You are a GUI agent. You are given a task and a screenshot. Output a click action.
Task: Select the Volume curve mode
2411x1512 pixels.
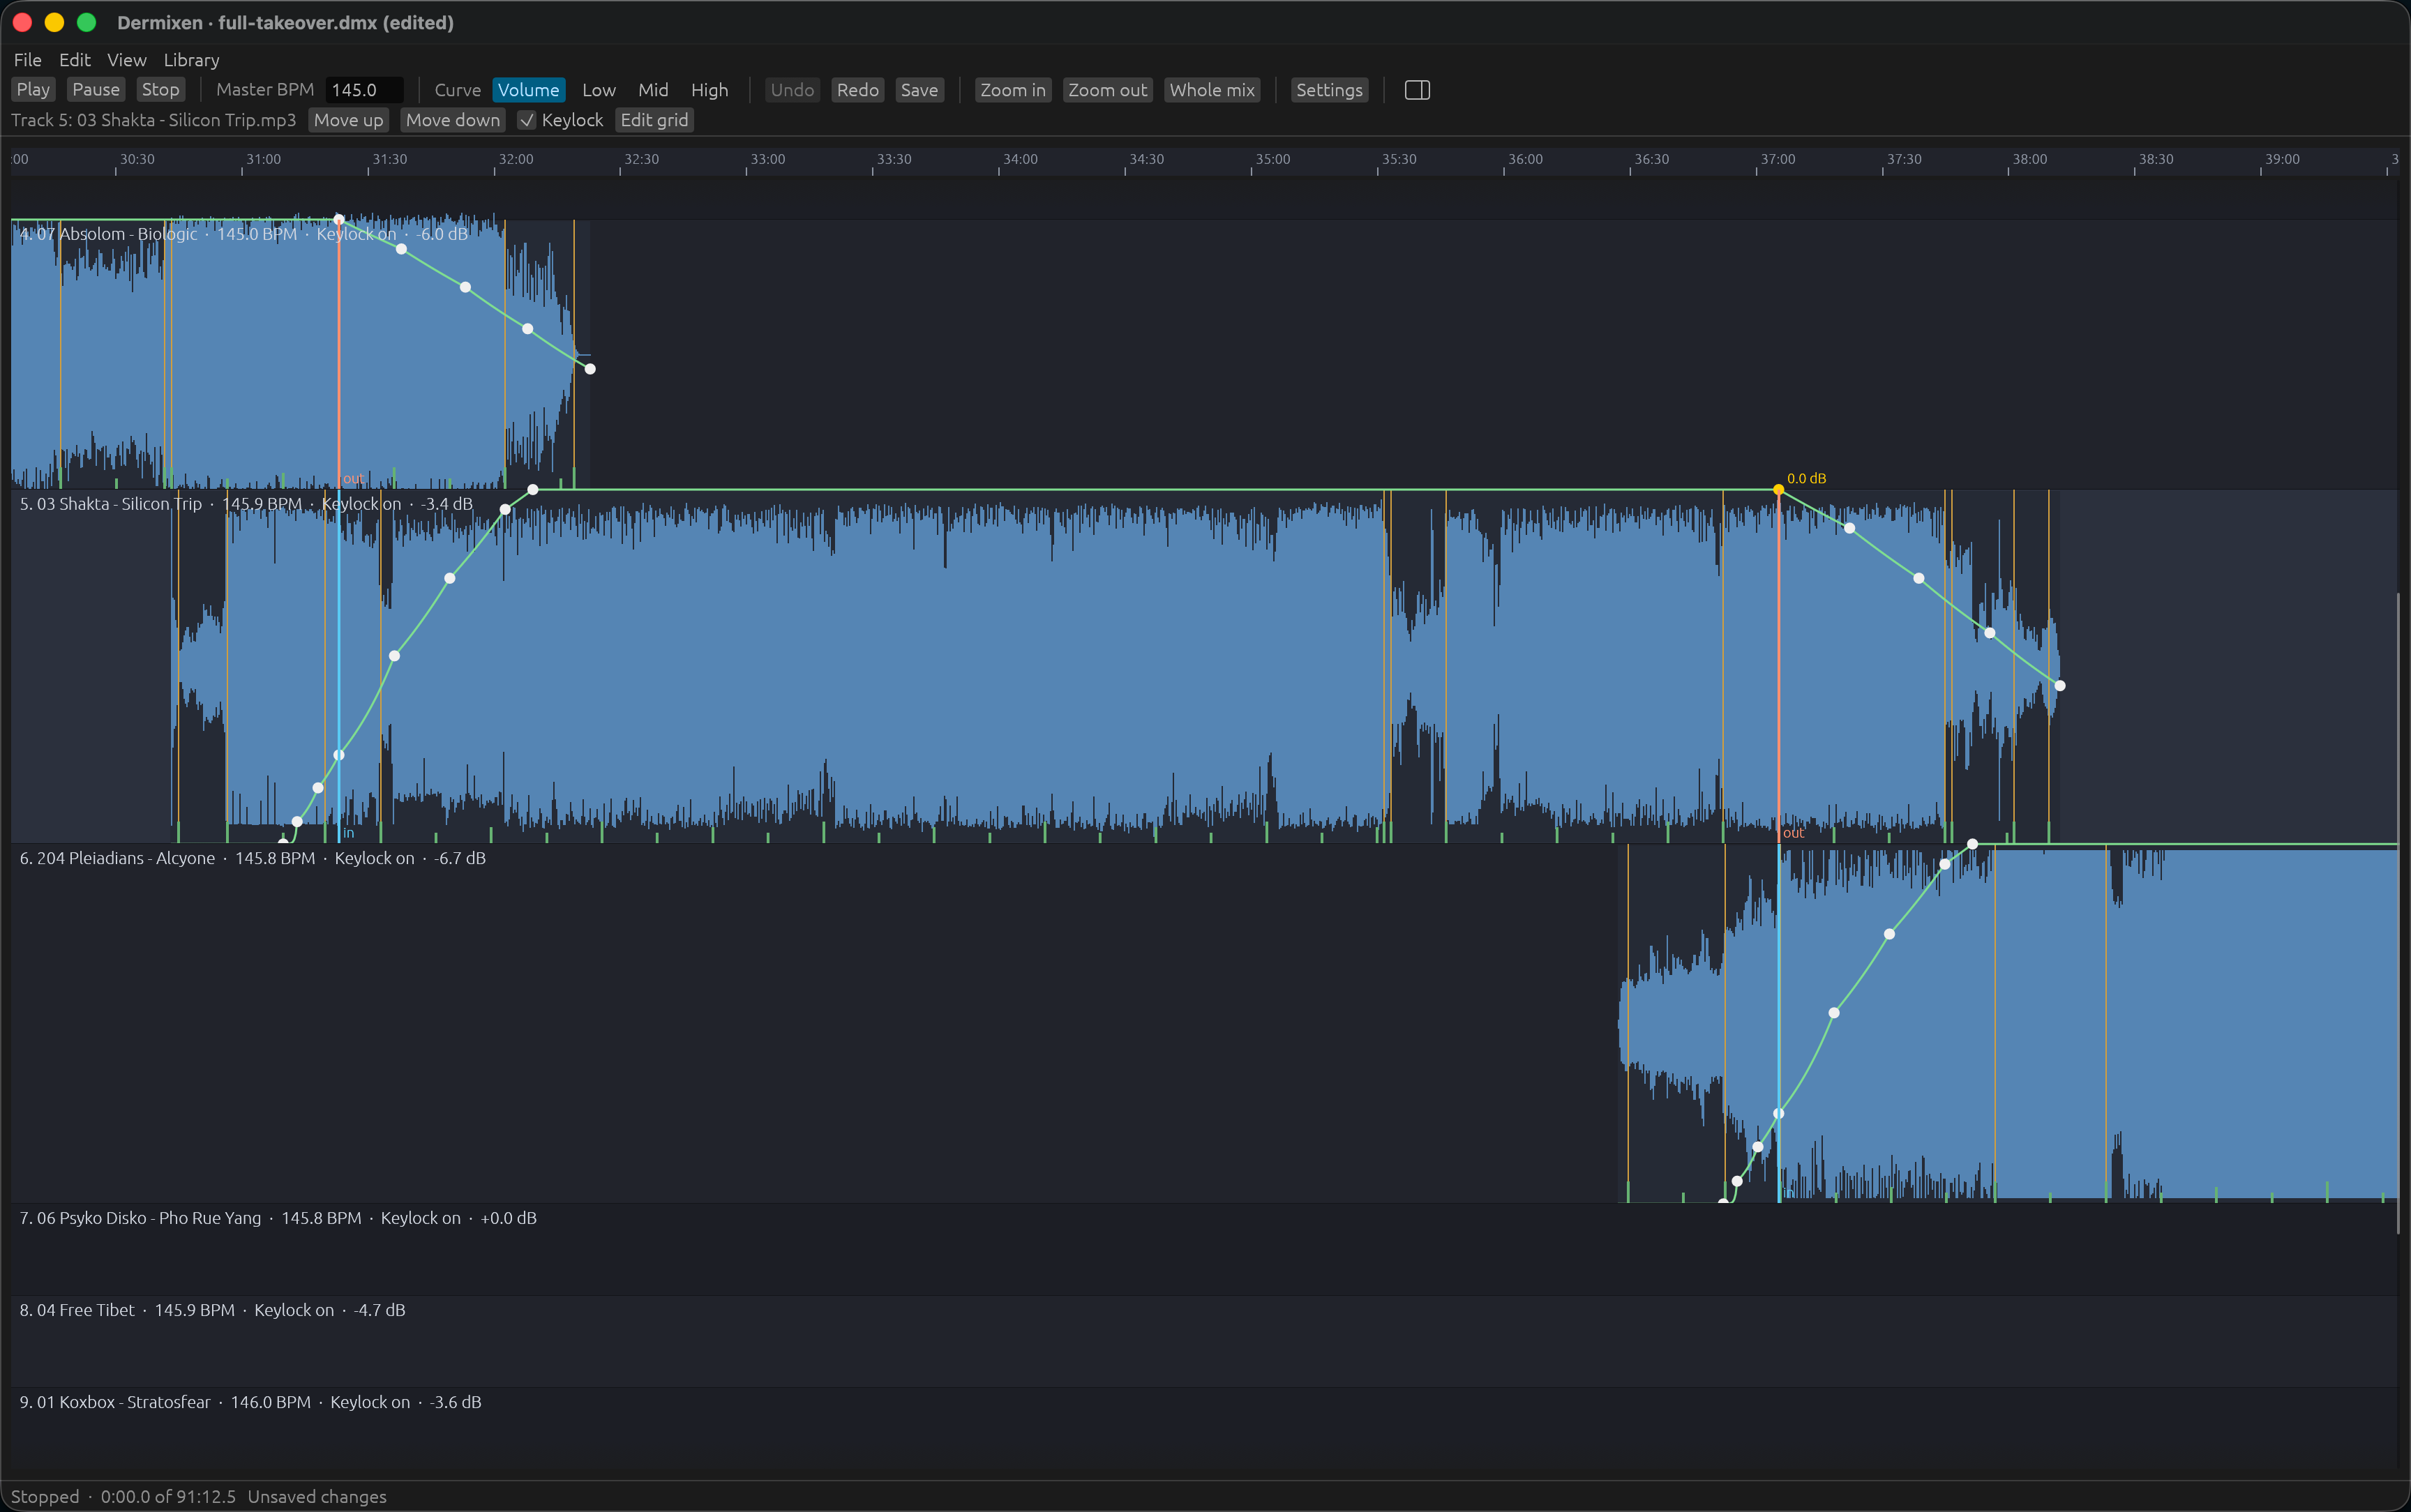[528, 90]
